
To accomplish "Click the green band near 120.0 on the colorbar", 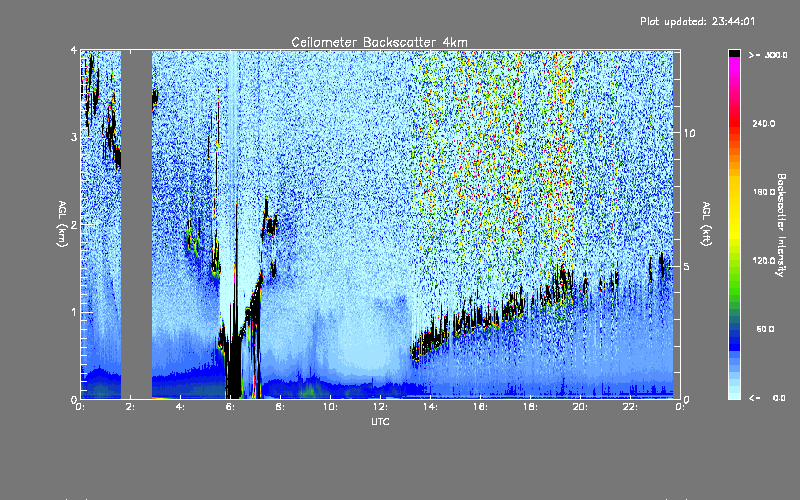I will coord(734,265).
